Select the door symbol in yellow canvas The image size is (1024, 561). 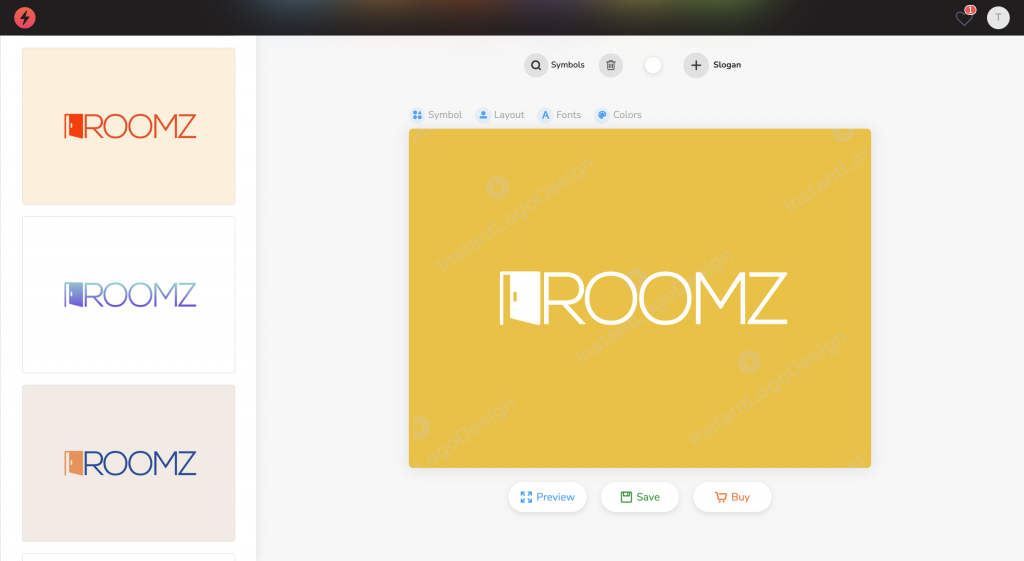point(520,298)
